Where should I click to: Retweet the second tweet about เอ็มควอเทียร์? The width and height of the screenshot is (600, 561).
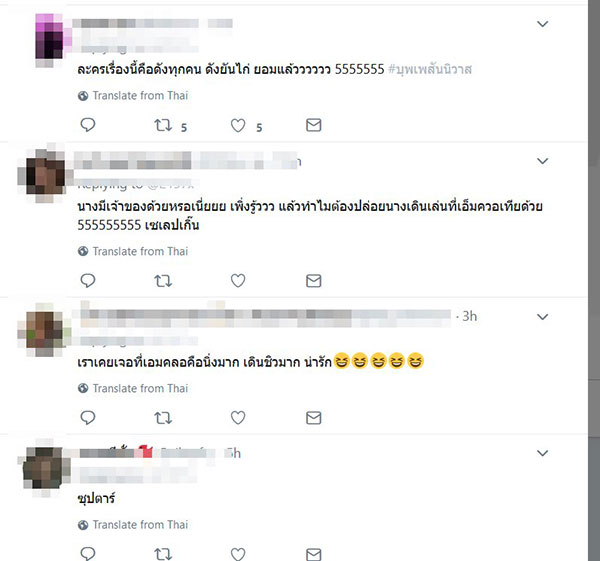163,281
